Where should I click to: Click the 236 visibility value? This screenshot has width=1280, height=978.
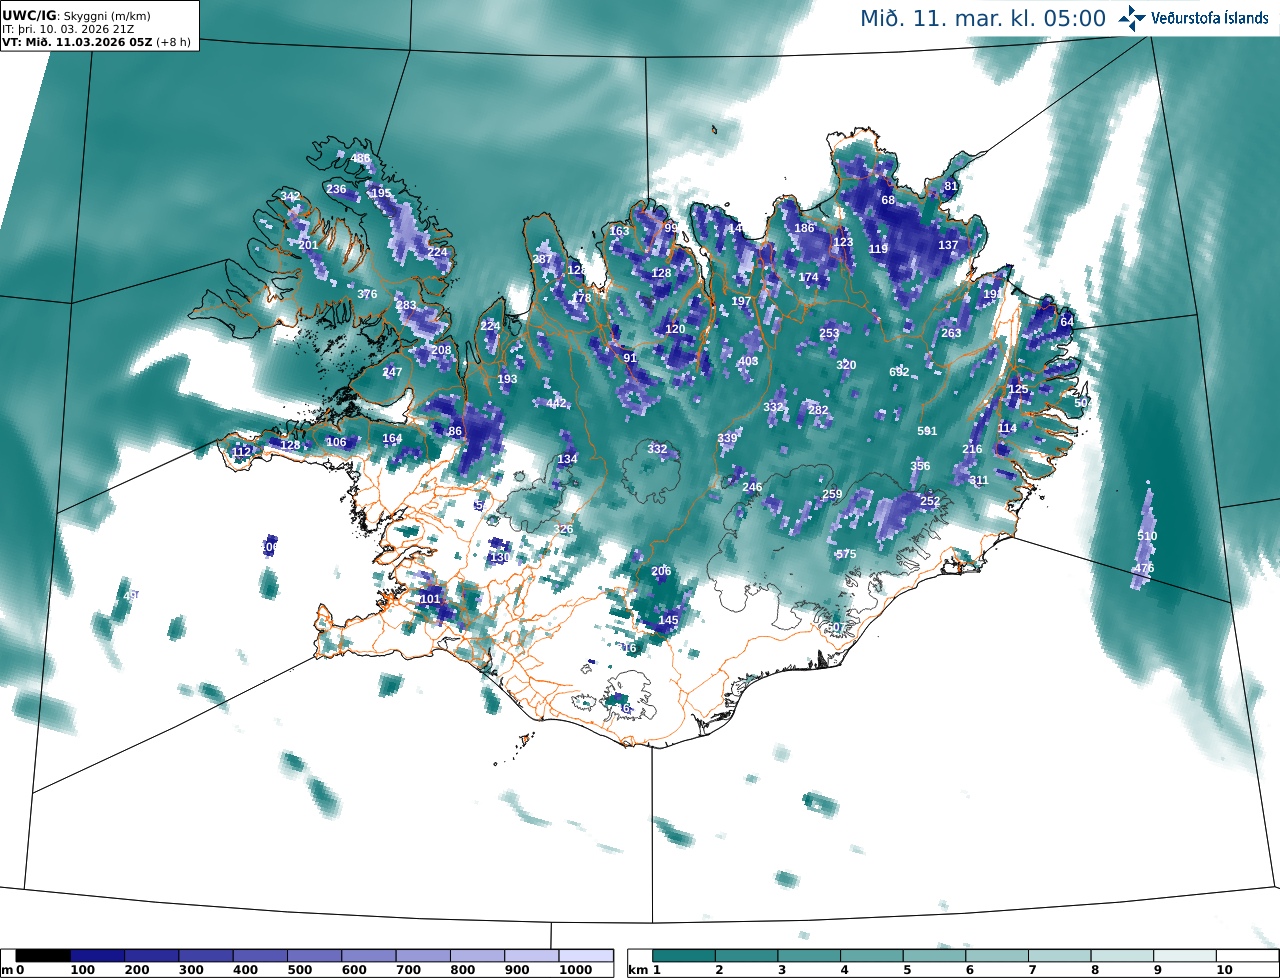pos(336,189)
